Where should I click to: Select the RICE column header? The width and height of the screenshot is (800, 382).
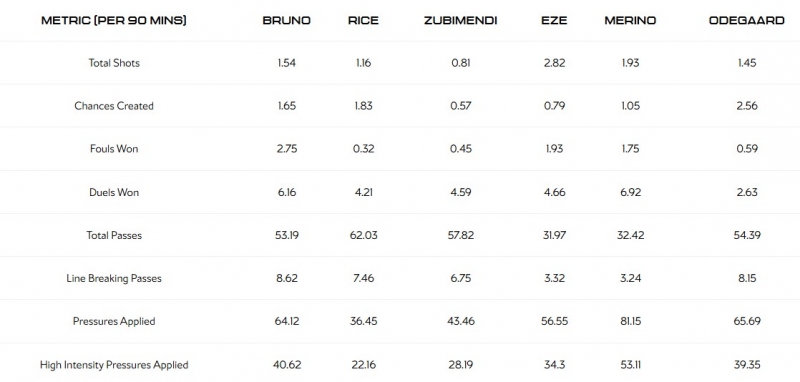click(363, 20)
